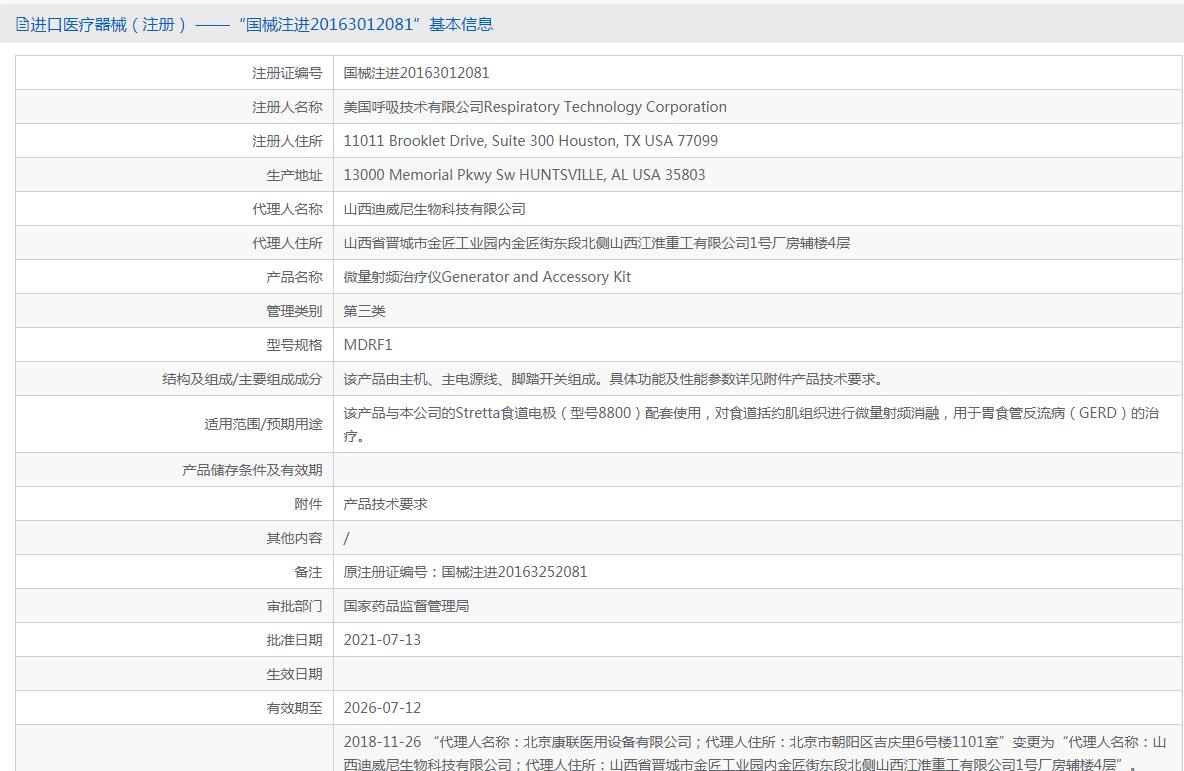Screen dimensions: 1184x771
Task: Click the document icon in the page header
Action: [22, 24]
